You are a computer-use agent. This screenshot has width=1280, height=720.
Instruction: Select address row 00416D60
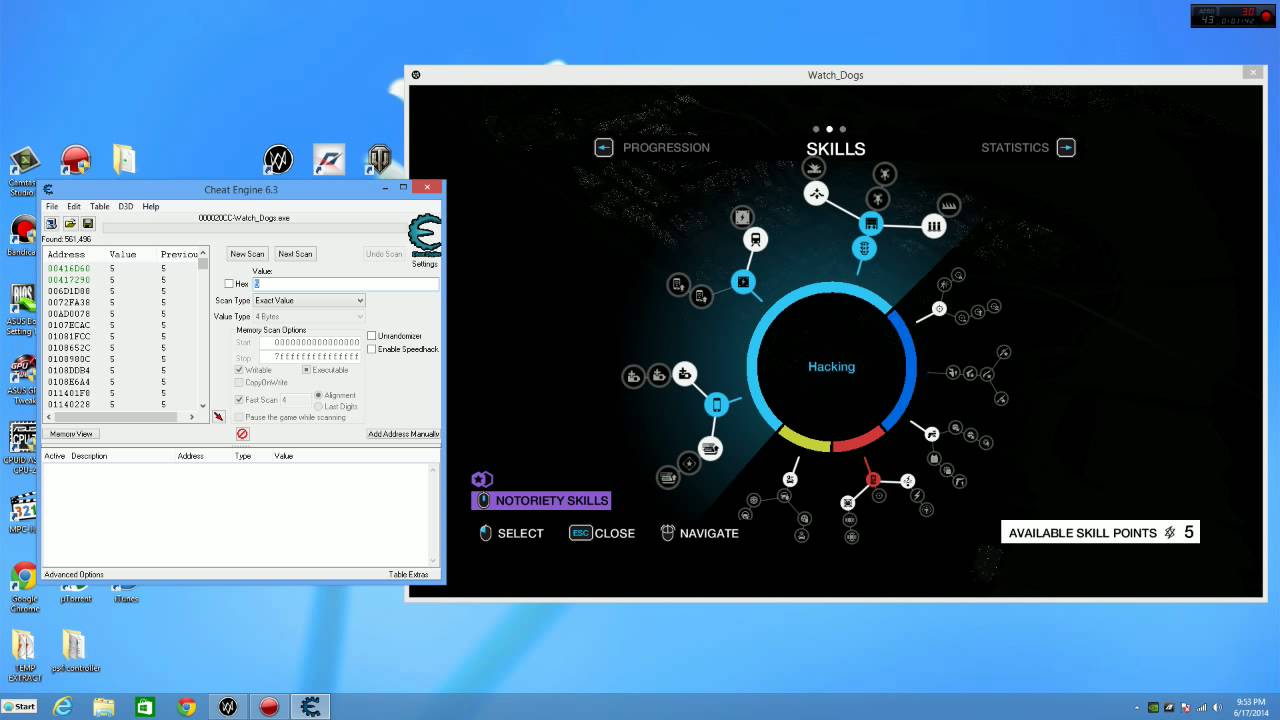(120, 269)
